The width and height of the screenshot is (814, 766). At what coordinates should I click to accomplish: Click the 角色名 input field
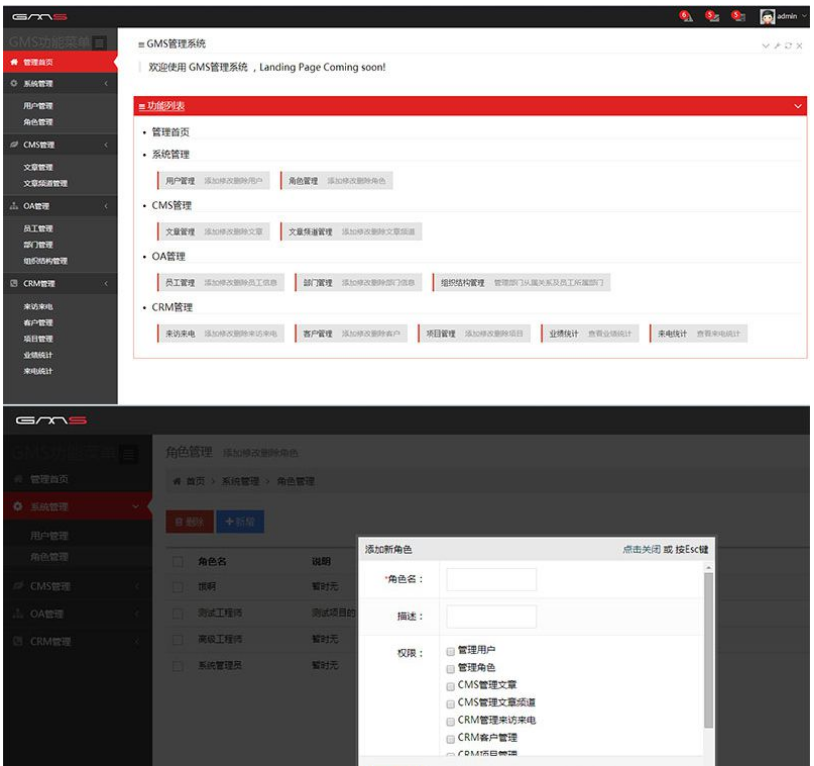[x=491, y=580]
